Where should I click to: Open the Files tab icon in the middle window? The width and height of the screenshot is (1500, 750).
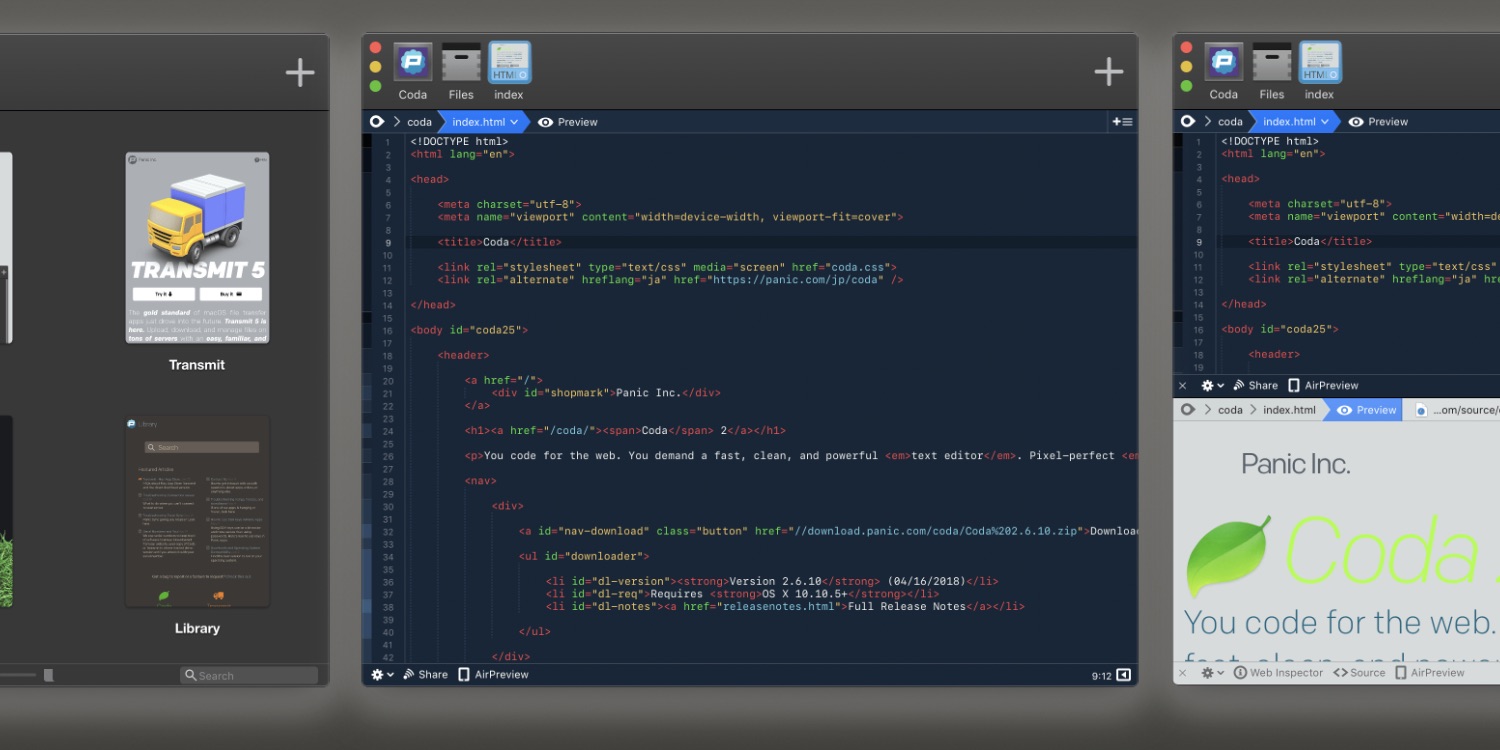coord(461,62)
